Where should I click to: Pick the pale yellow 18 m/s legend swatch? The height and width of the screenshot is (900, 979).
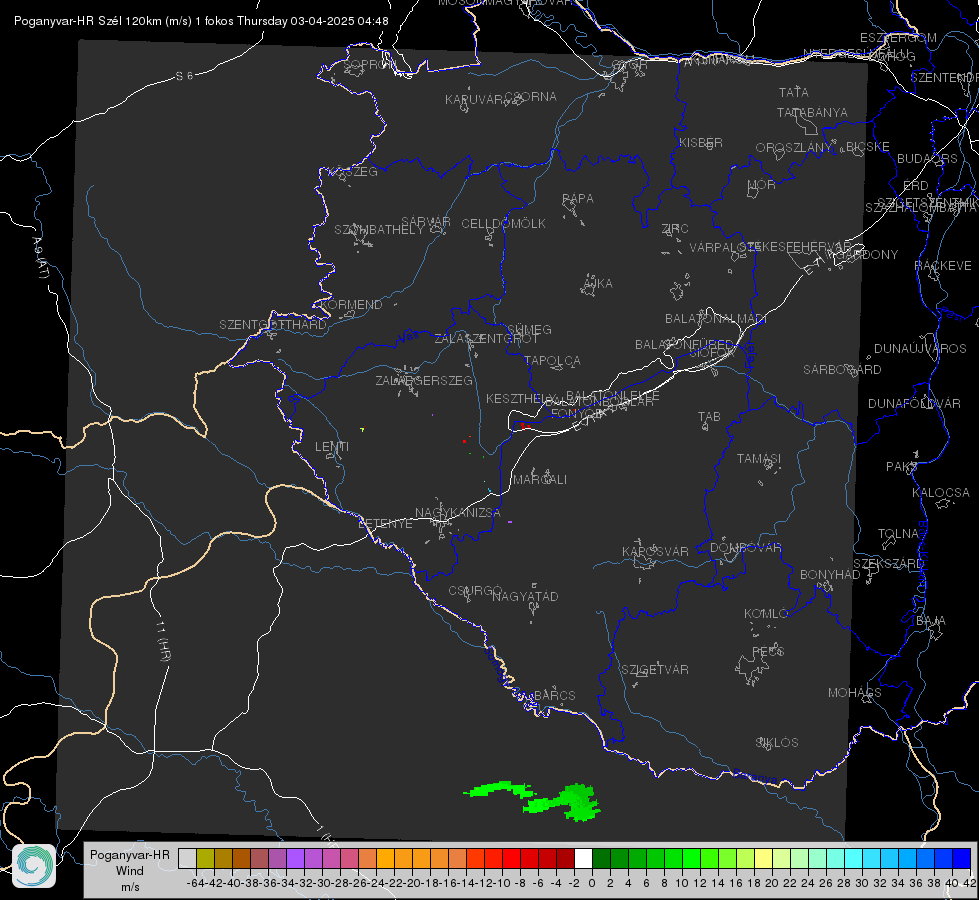pyautogui.click(x=763, y=859)
